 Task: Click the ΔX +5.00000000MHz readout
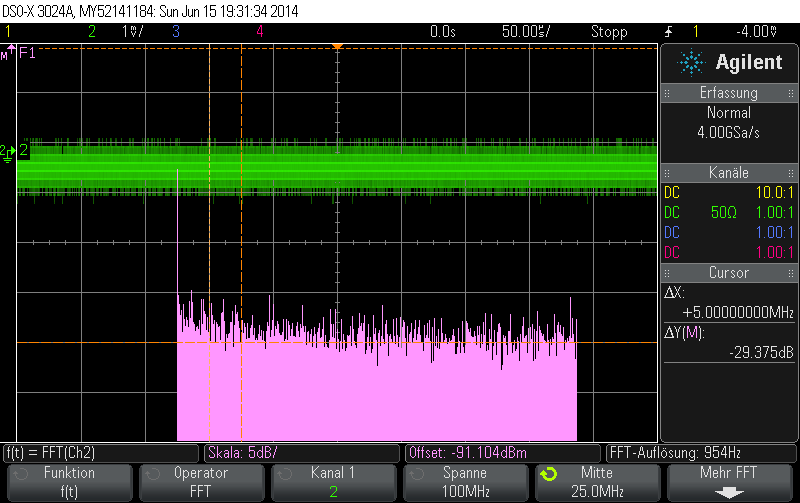(x=729, y=303)
